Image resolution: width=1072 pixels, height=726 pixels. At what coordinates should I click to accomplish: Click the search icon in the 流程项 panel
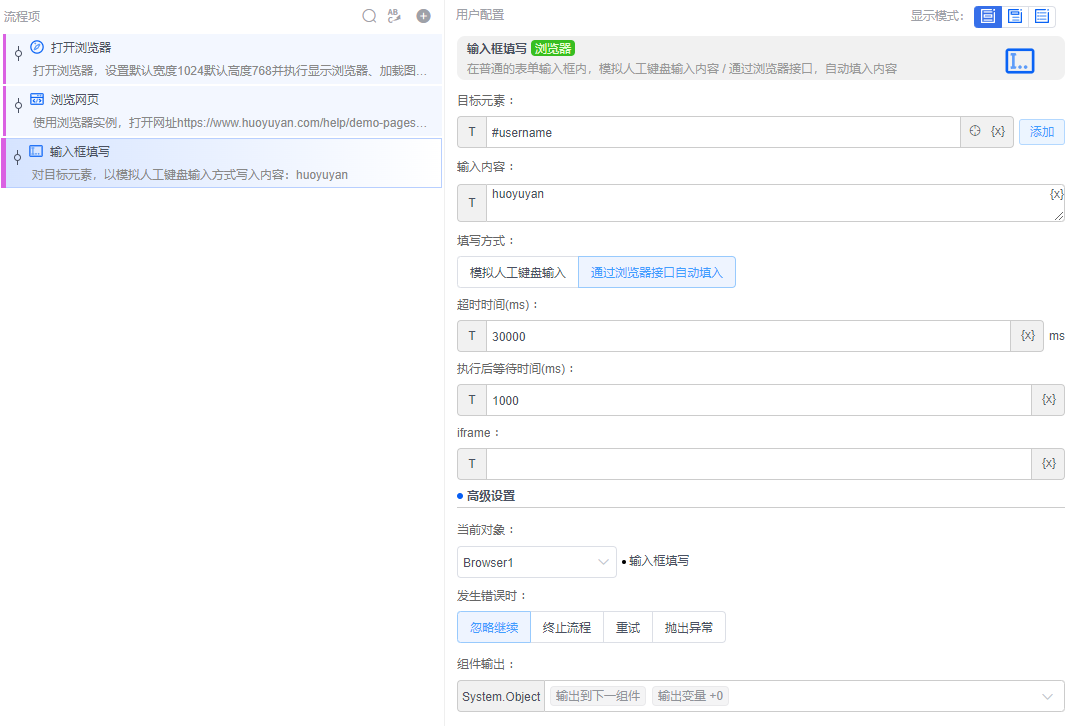[368, 16]
